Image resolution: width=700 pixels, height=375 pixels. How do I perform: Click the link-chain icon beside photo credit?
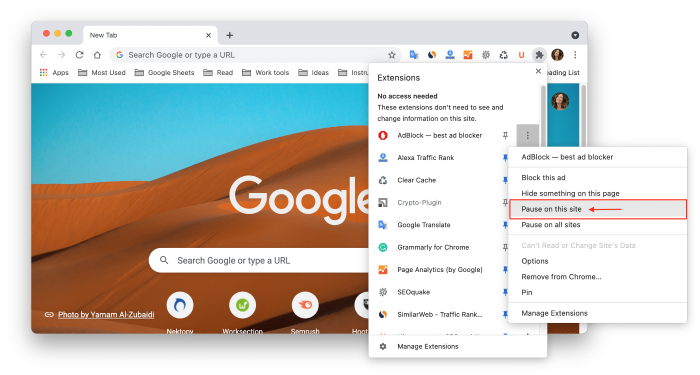coord(49,315)
